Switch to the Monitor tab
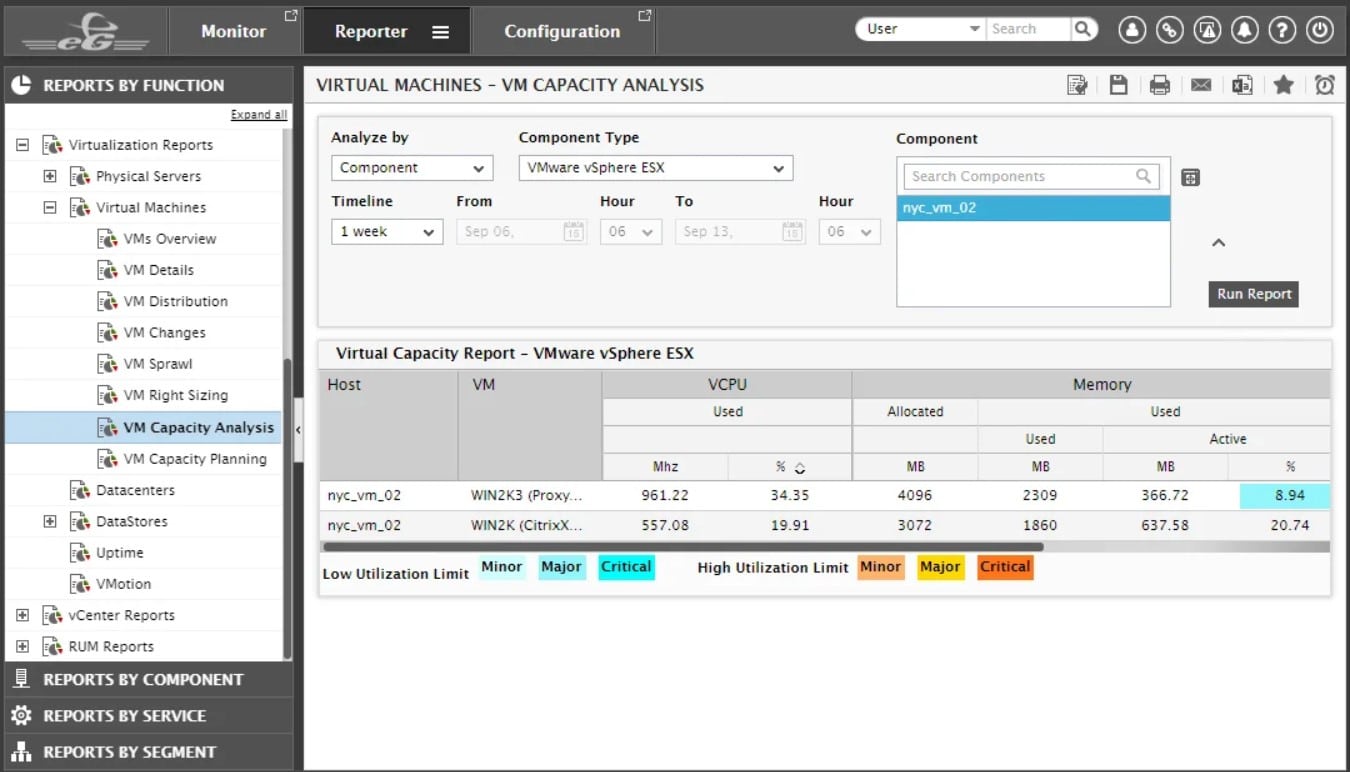 (233, 31)
